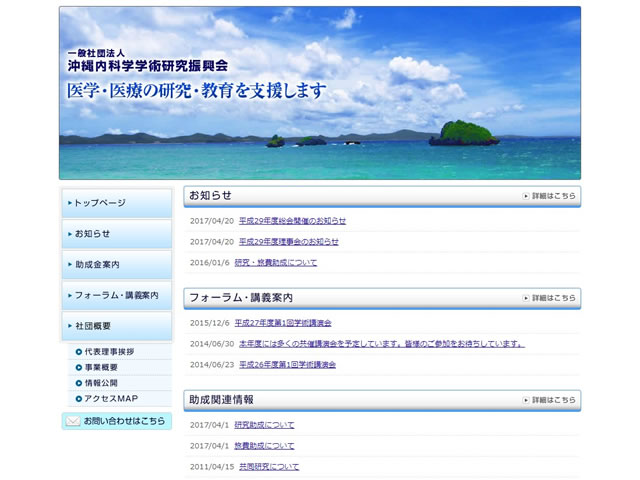Click arrow icon beside お知らせ 詳細はこちら
Image resolution: width=640 pixels, height=480 pixels.
526,196
